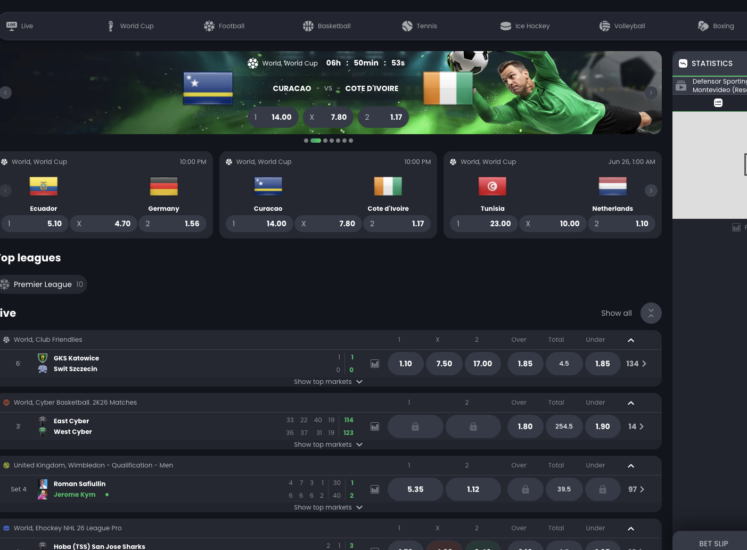Open 97 more markets for Safiullin match
The height and width of the screenshot is (550, 747).
pyautogui.click(x=636, y=489)
